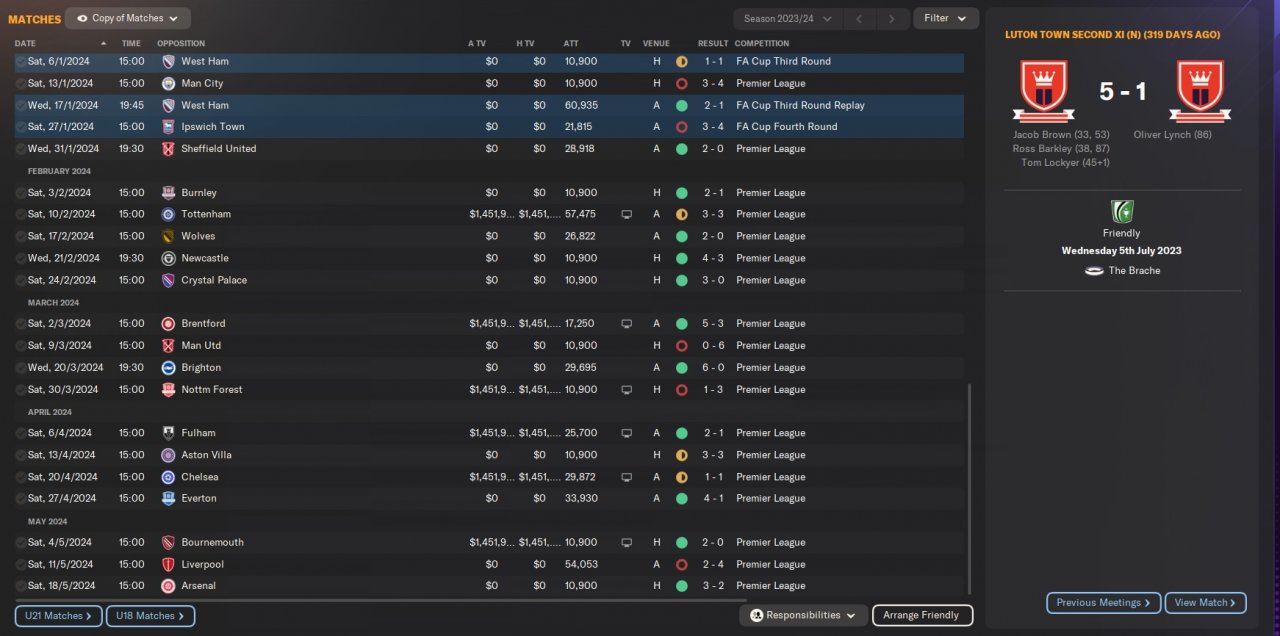Click the TV icon on Tottenham row

[627, 215]
